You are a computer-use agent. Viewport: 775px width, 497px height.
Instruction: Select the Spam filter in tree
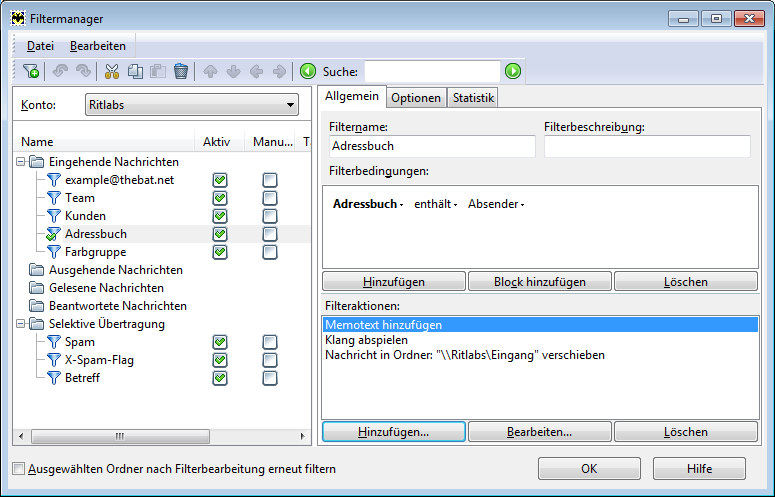(x=80, y=342)
